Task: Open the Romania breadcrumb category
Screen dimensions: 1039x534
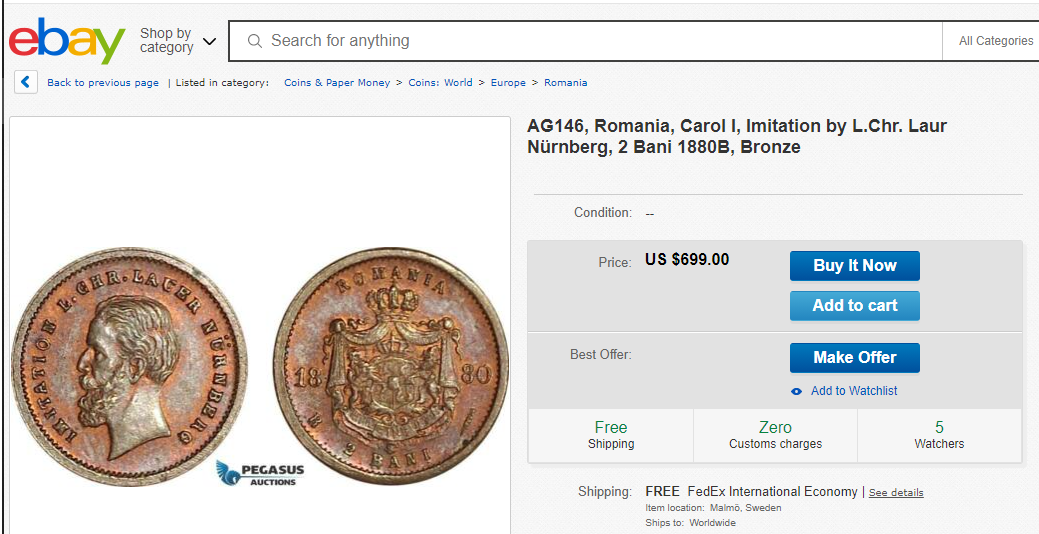Action: (x=566, y=83)
